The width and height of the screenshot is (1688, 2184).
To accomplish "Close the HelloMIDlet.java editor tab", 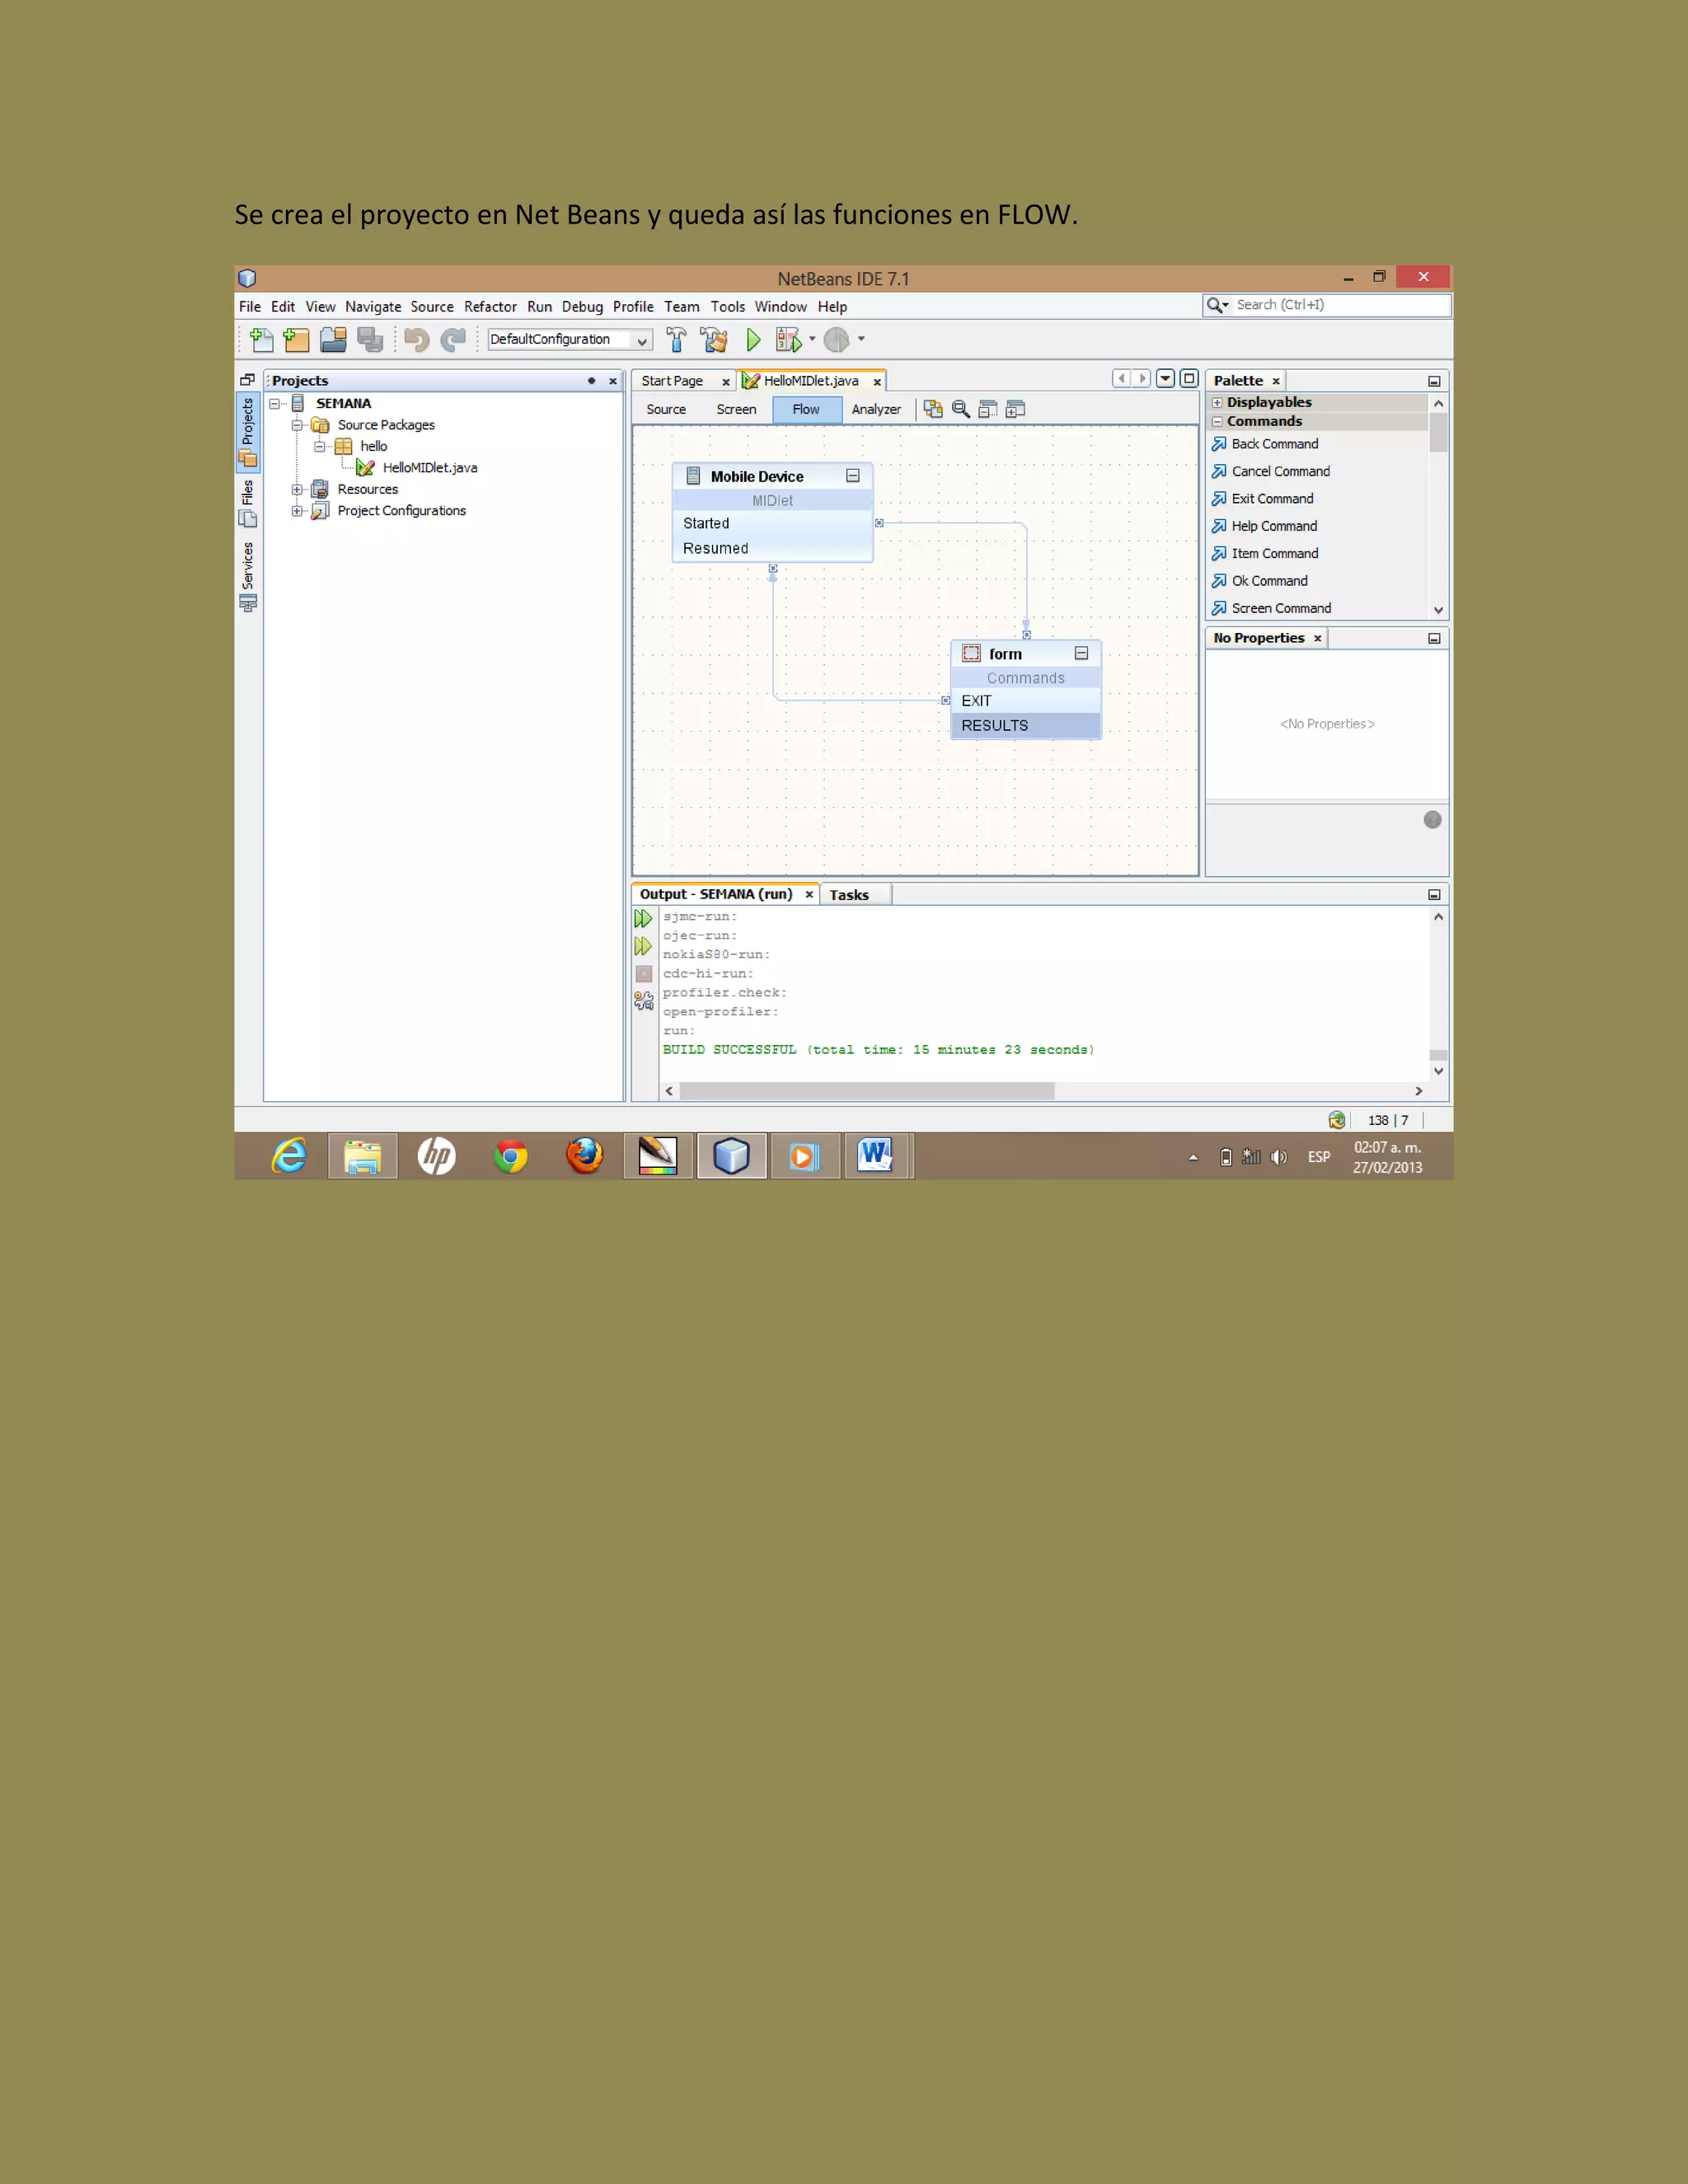I will [877, 382].
